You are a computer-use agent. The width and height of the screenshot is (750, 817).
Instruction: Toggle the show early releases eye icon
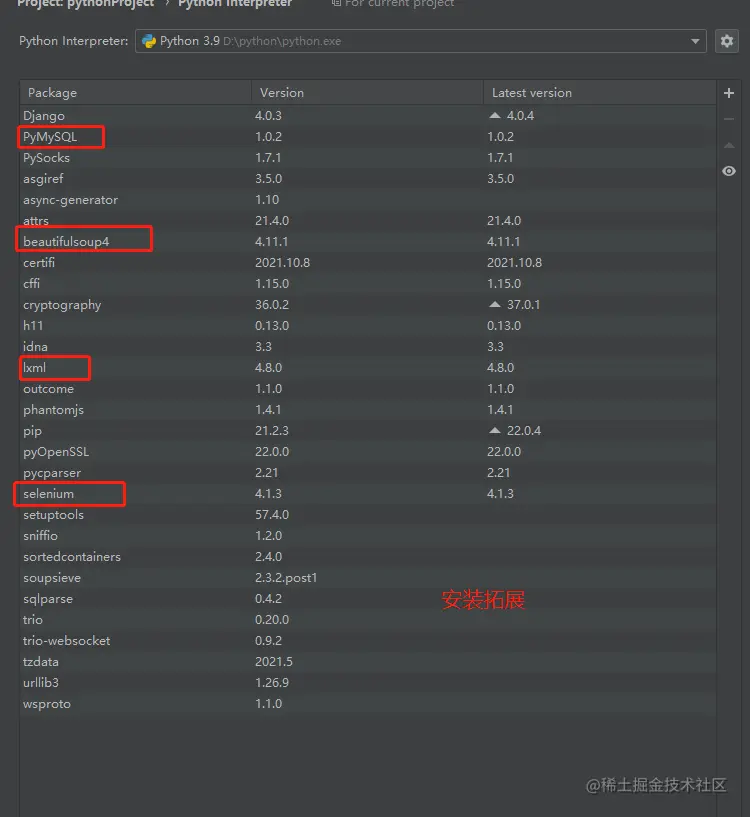[729, 171]
